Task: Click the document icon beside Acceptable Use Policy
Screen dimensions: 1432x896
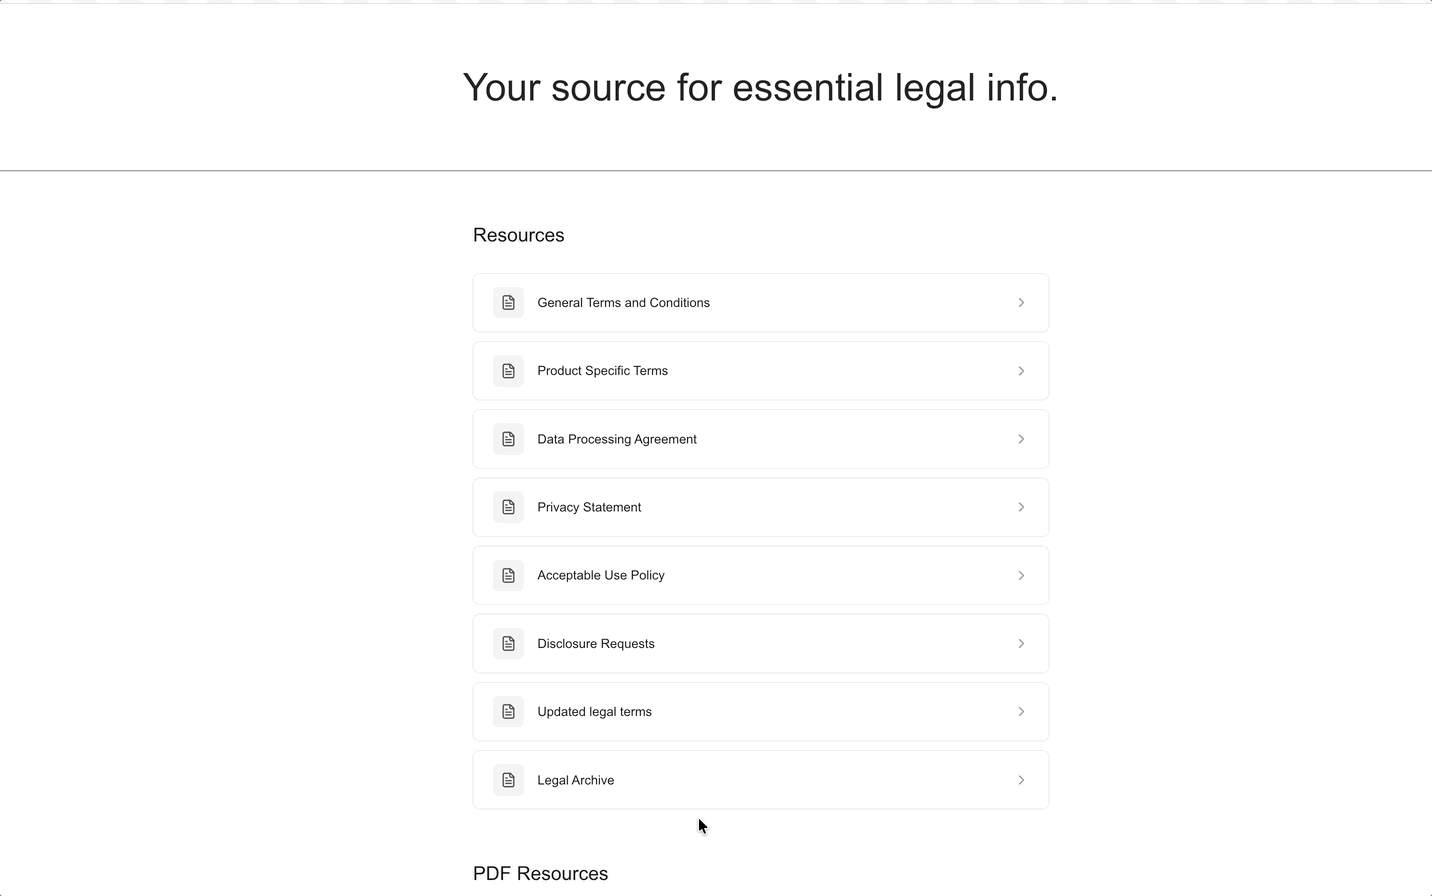Action: [x=508, y=575]
